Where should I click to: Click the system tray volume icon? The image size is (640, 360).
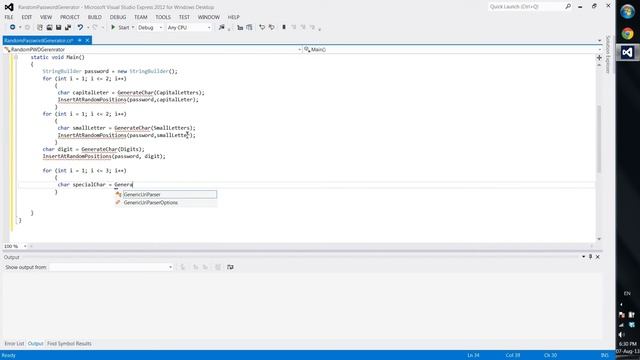coord(622,335)
